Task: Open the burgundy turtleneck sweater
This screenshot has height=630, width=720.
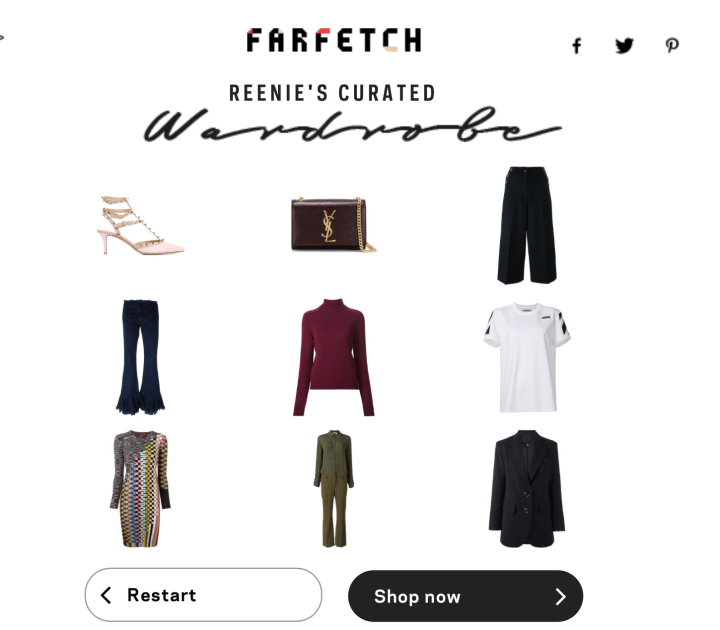Action: tap(334, 357)
